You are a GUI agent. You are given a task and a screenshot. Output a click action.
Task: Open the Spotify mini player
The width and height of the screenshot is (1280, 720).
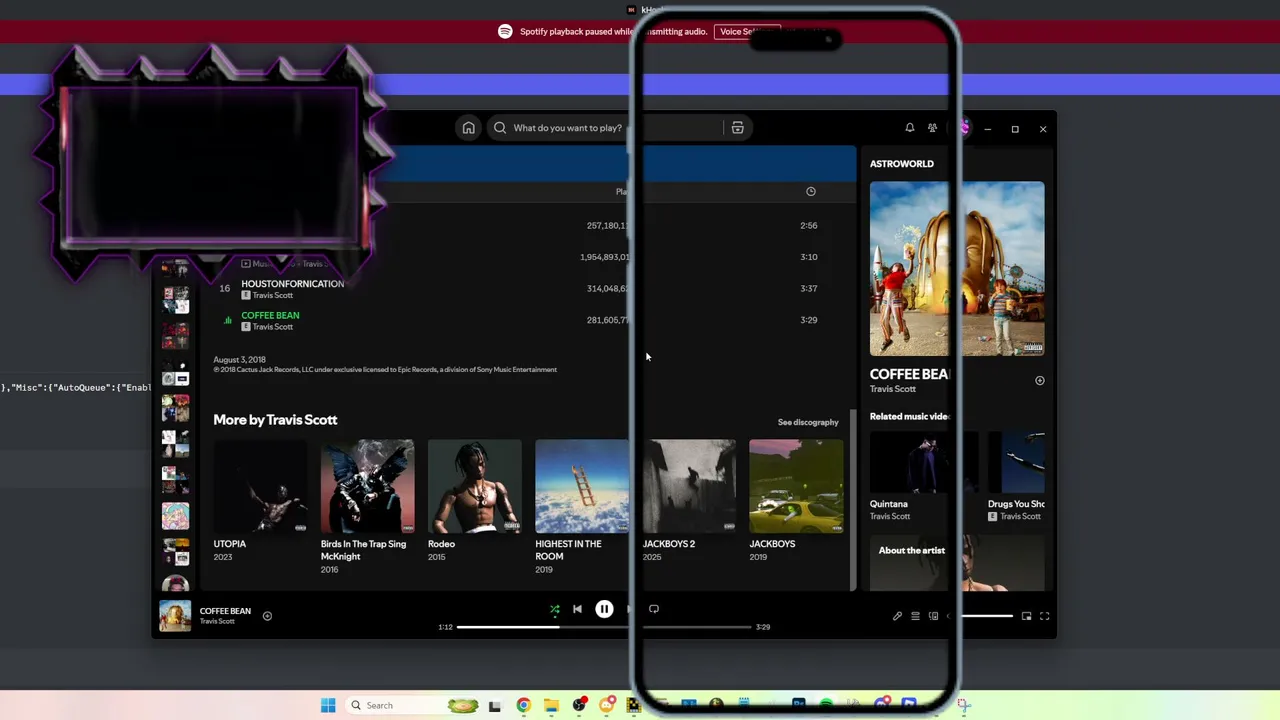tap(1026, 616)
